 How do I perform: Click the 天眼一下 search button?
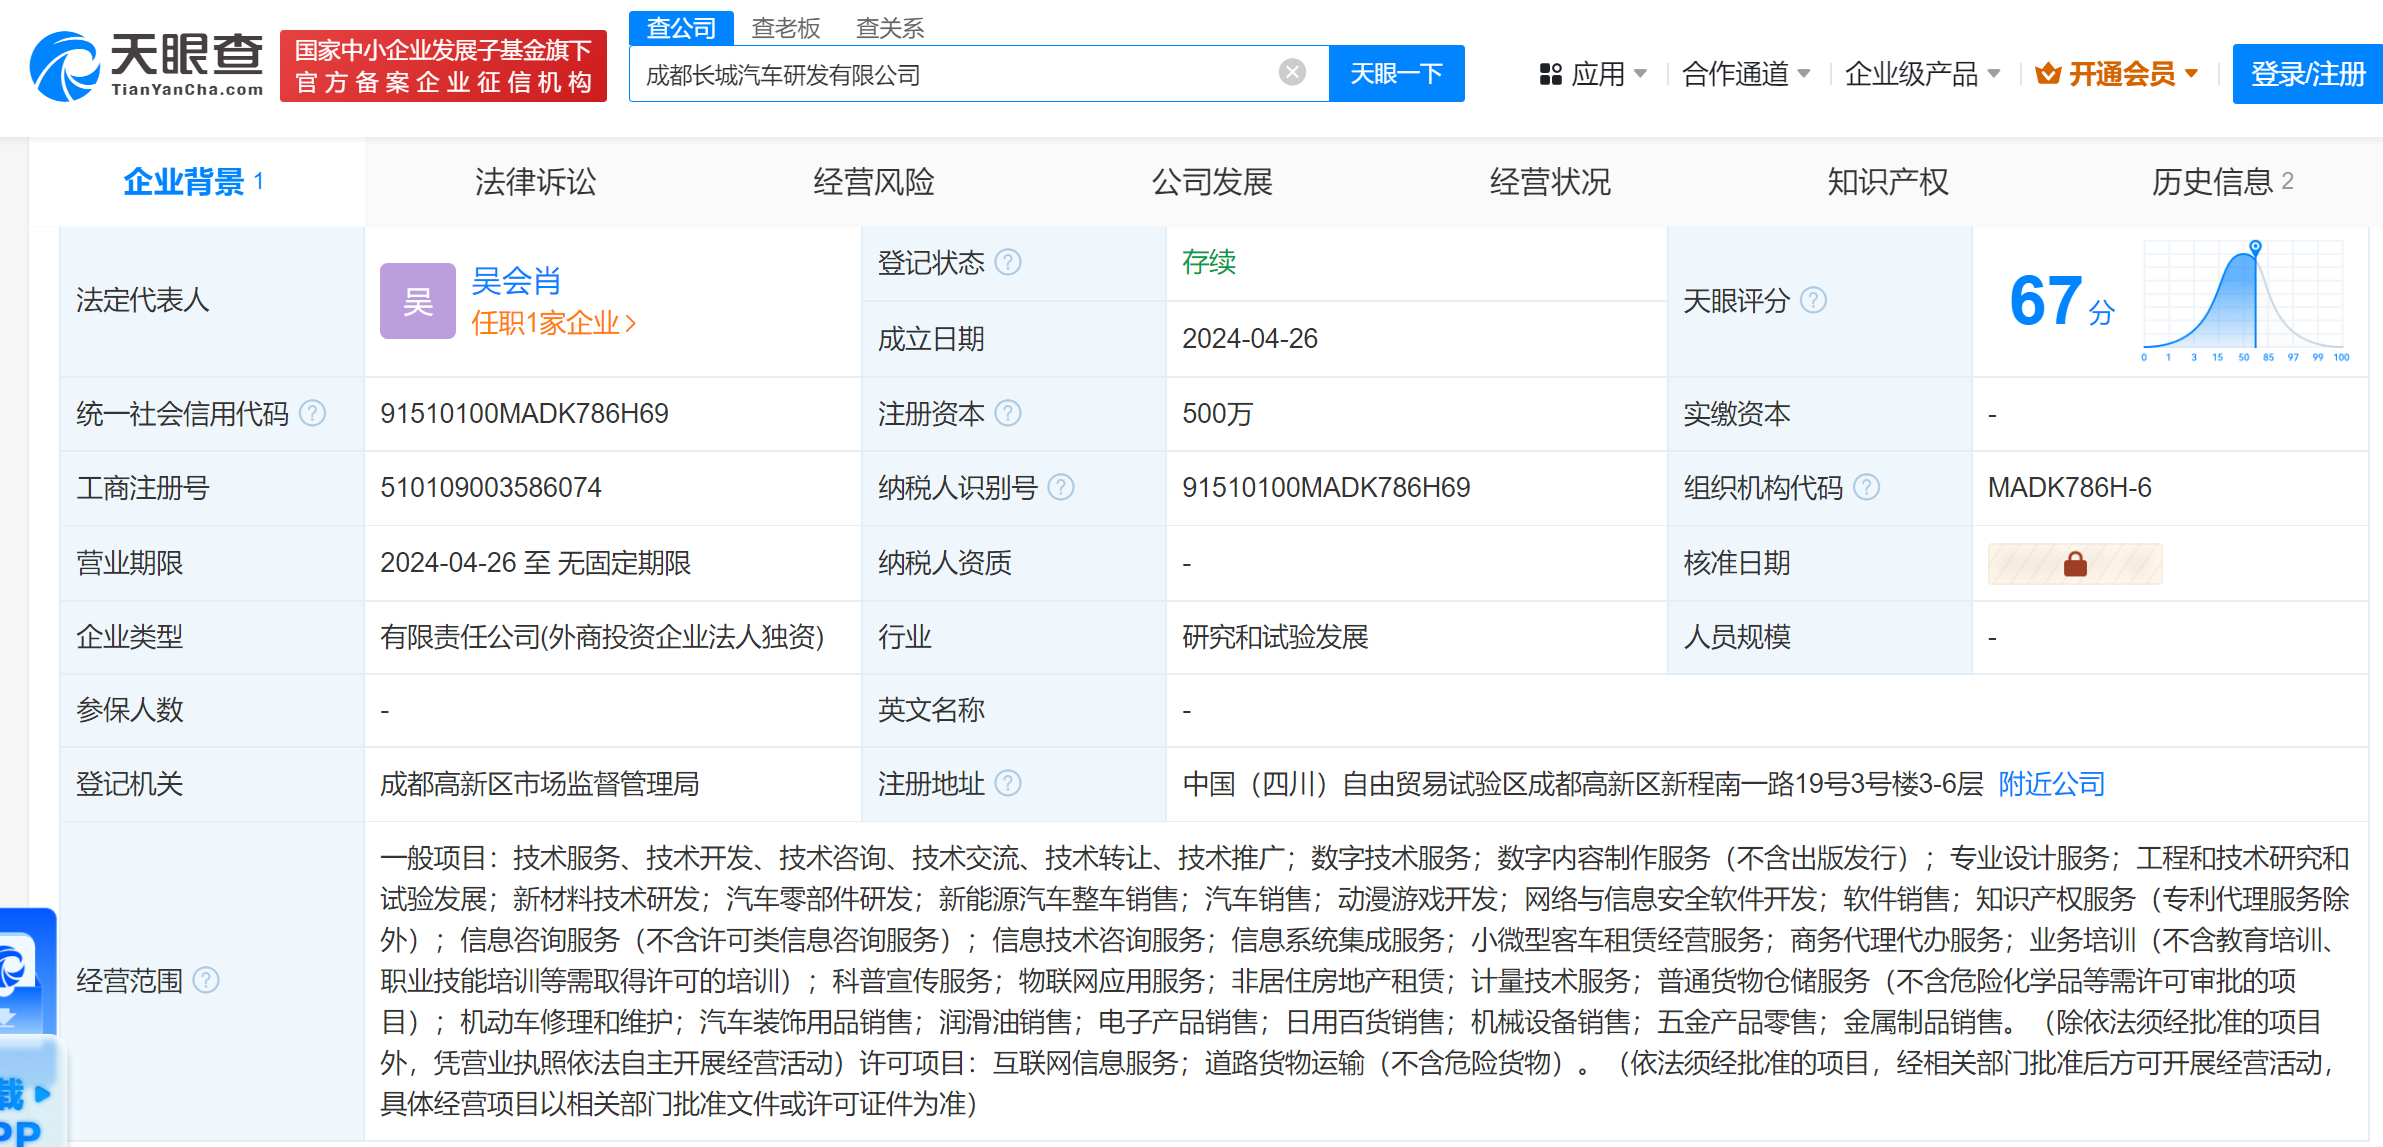pos(1396,72)
